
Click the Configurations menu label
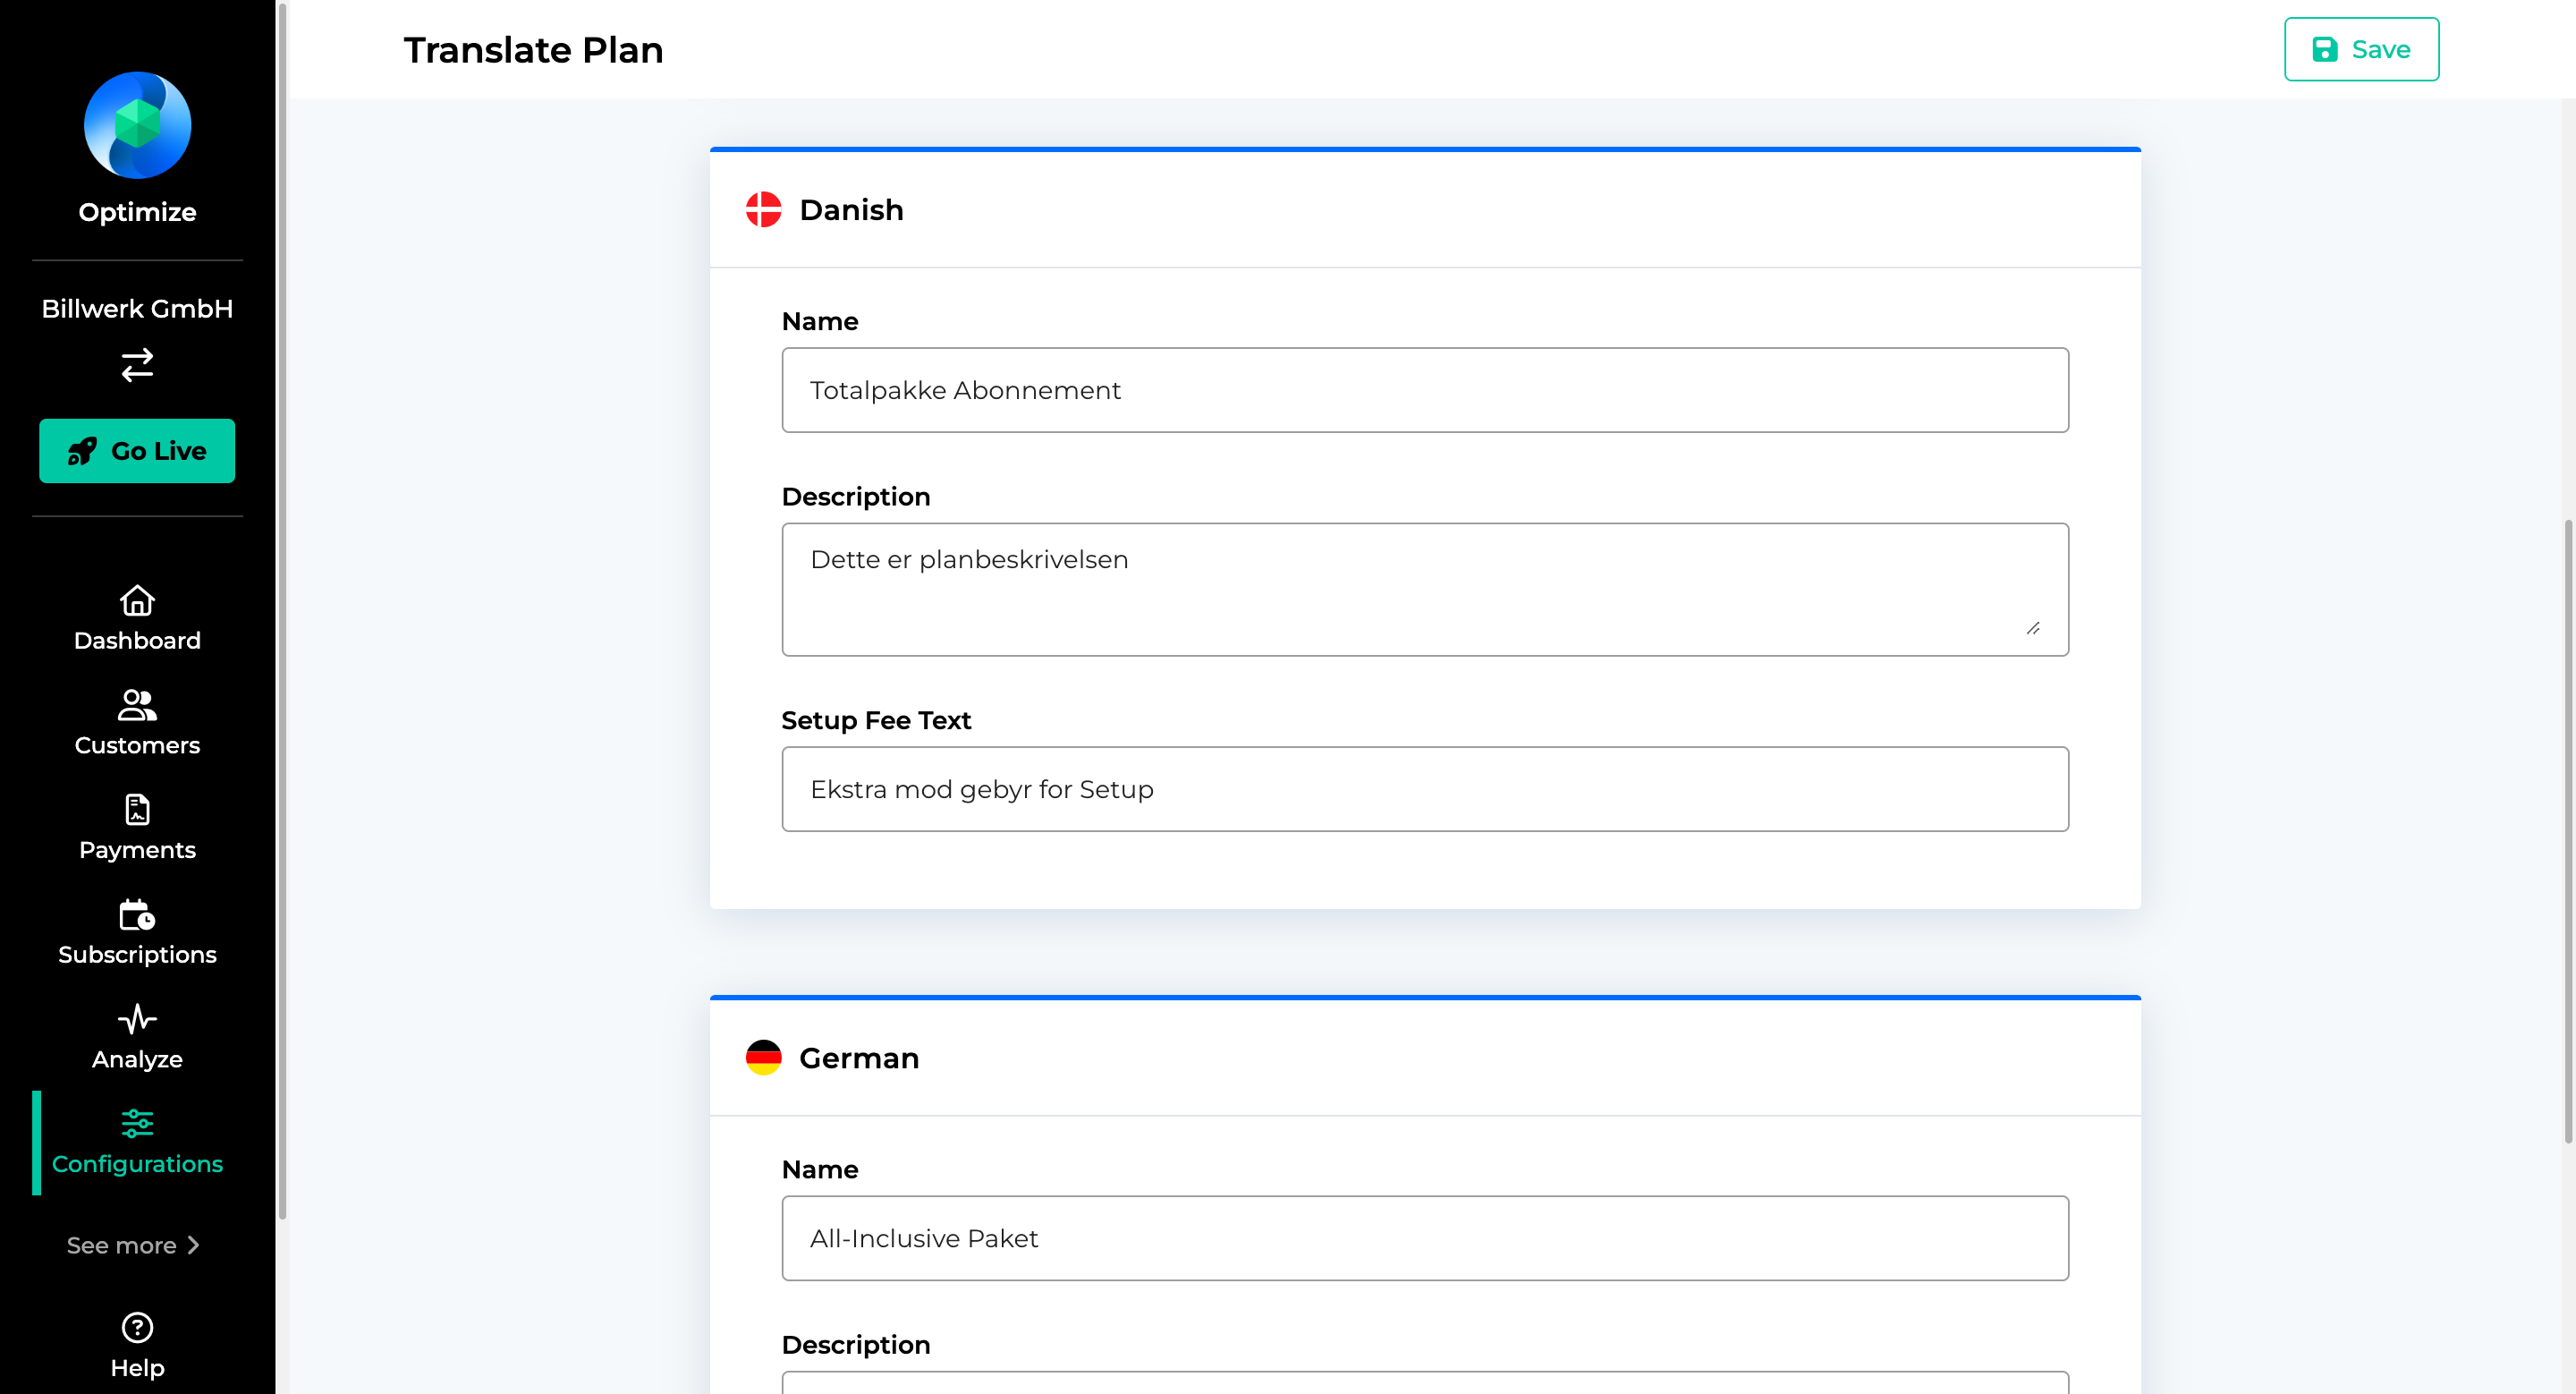pos(137,1164)
